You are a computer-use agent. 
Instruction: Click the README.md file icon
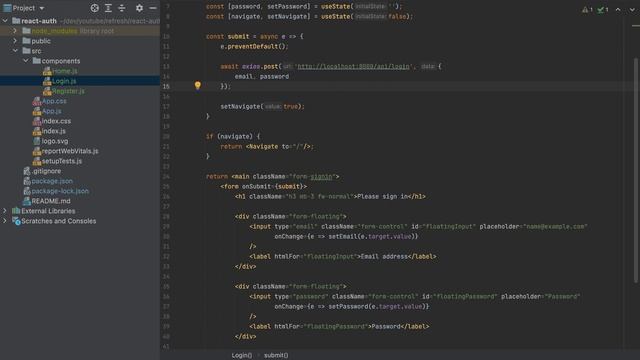point(27,201)
